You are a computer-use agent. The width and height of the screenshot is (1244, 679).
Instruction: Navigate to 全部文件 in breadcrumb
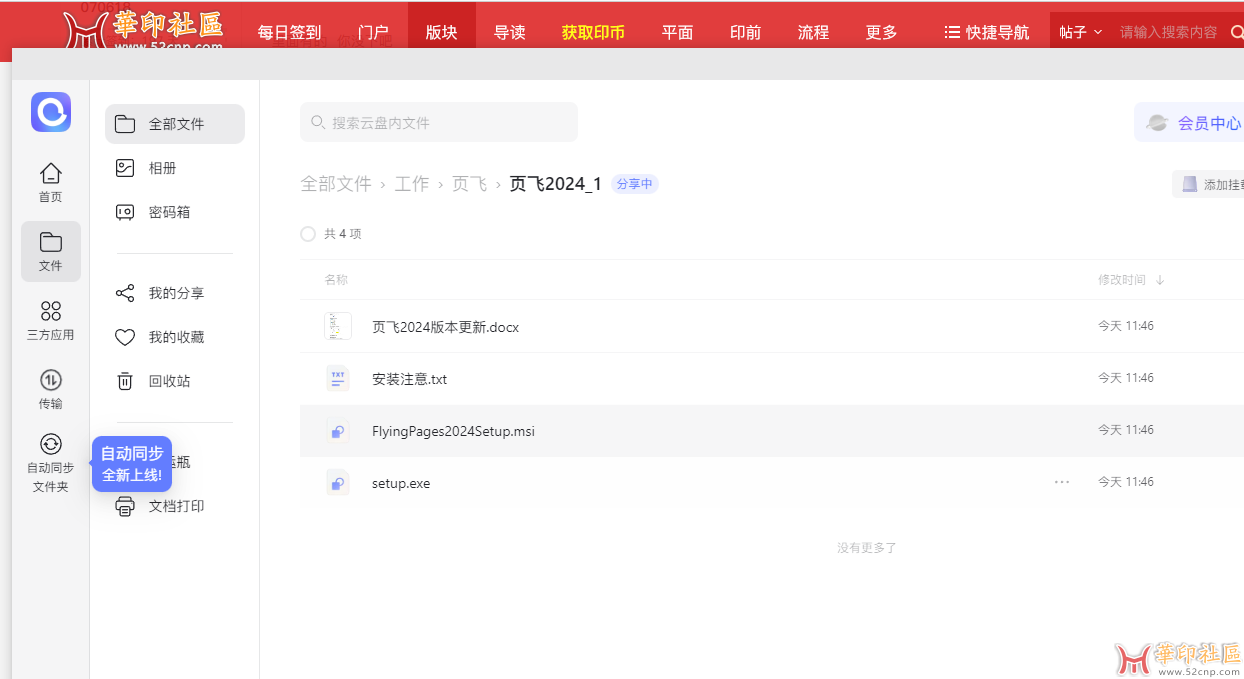(336, 184)
